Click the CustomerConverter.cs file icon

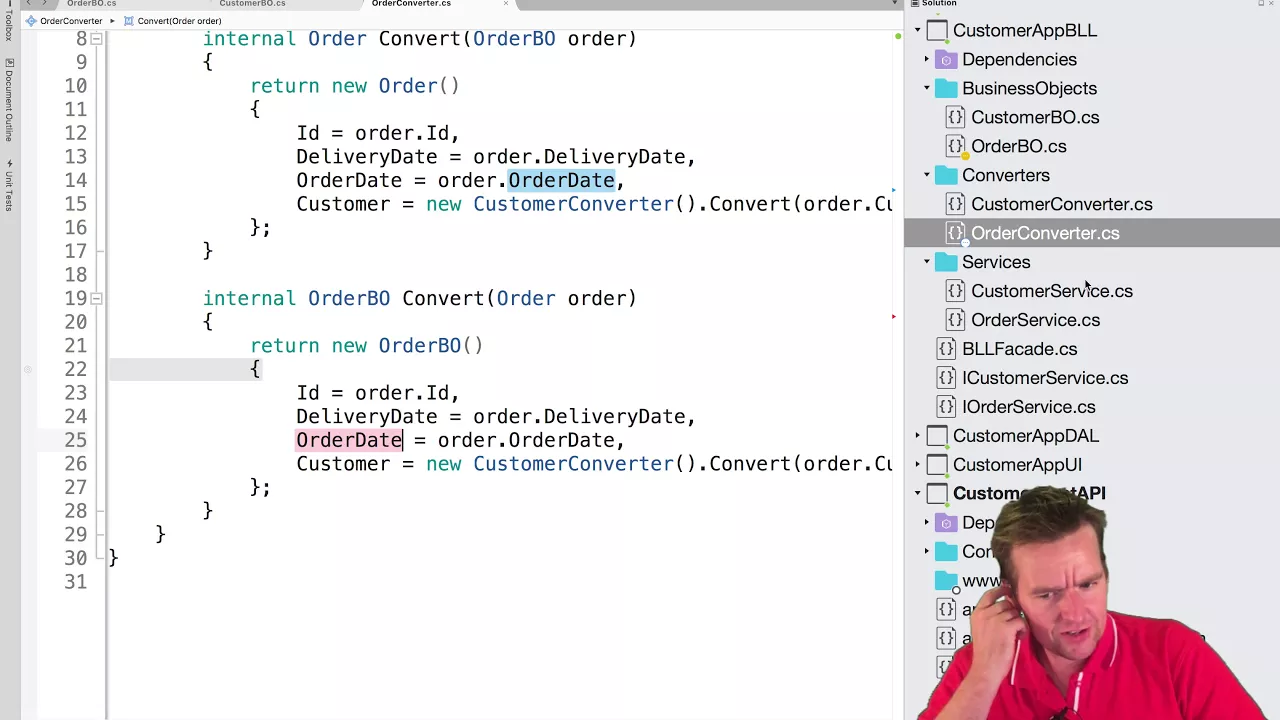point(955,205)
